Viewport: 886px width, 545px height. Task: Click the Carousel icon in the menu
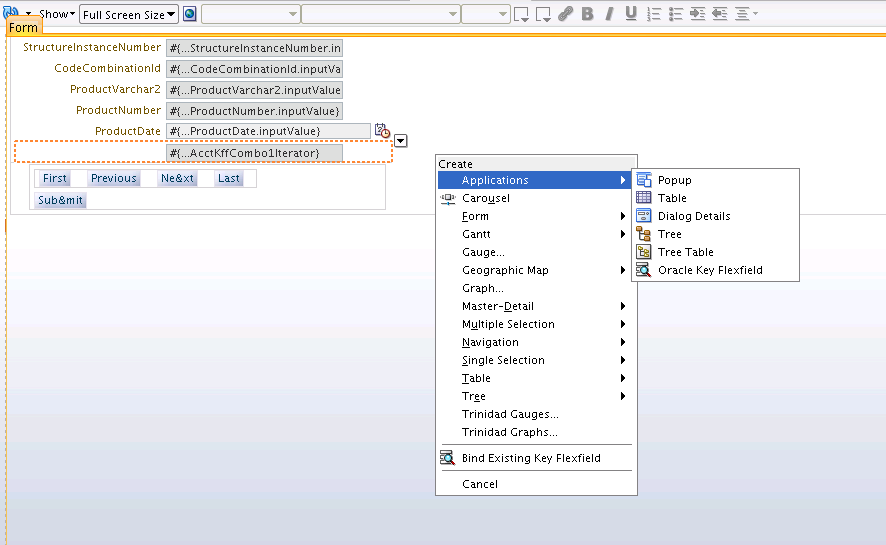click(x=448, y=198)
